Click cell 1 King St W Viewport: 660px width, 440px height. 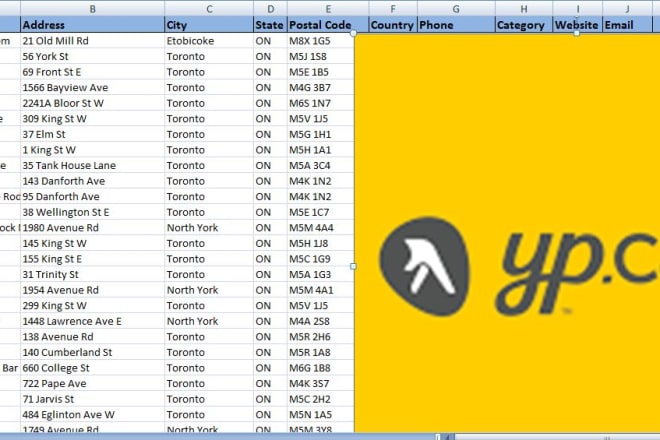92,150
